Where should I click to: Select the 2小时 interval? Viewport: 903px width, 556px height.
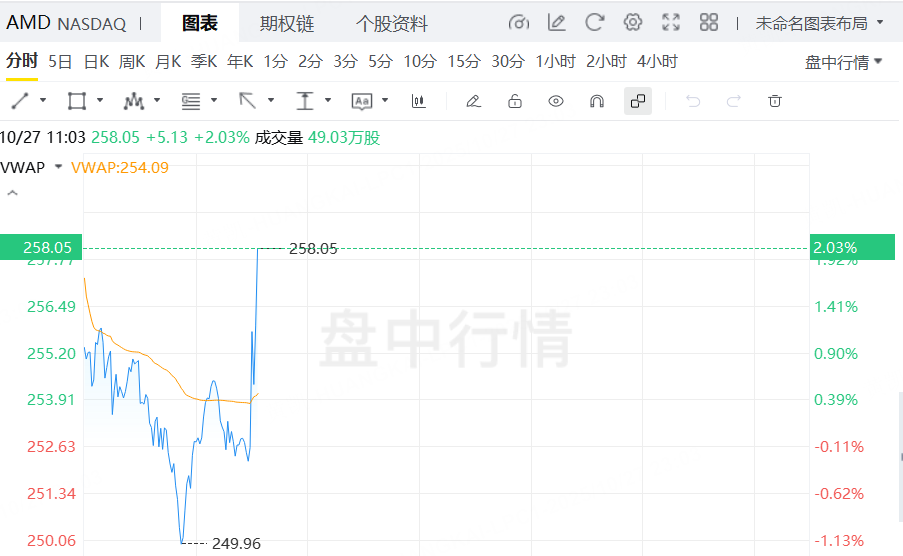[606, 61]
